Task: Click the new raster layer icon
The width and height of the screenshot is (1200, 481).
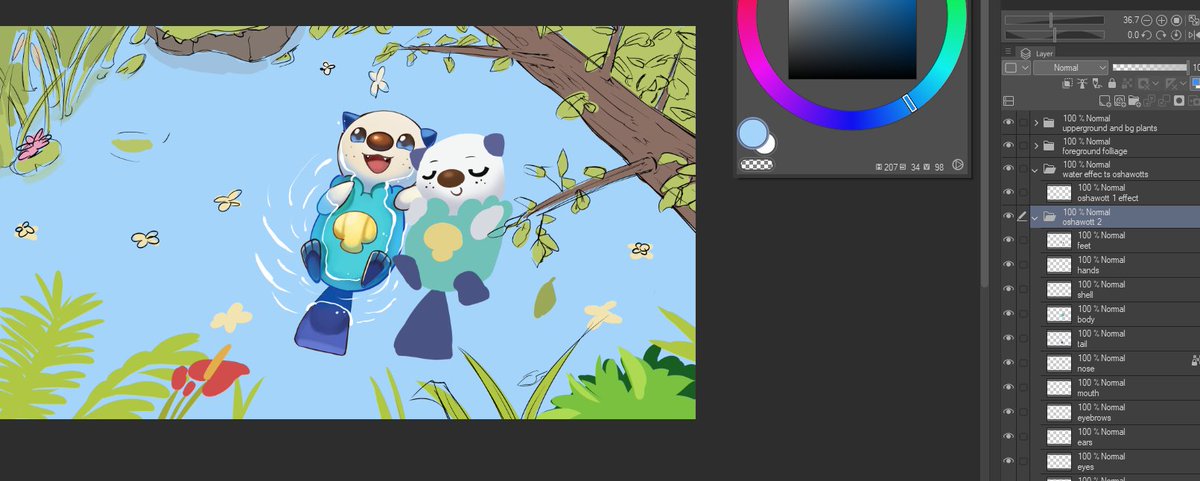Action: (x=1105, y=100)
